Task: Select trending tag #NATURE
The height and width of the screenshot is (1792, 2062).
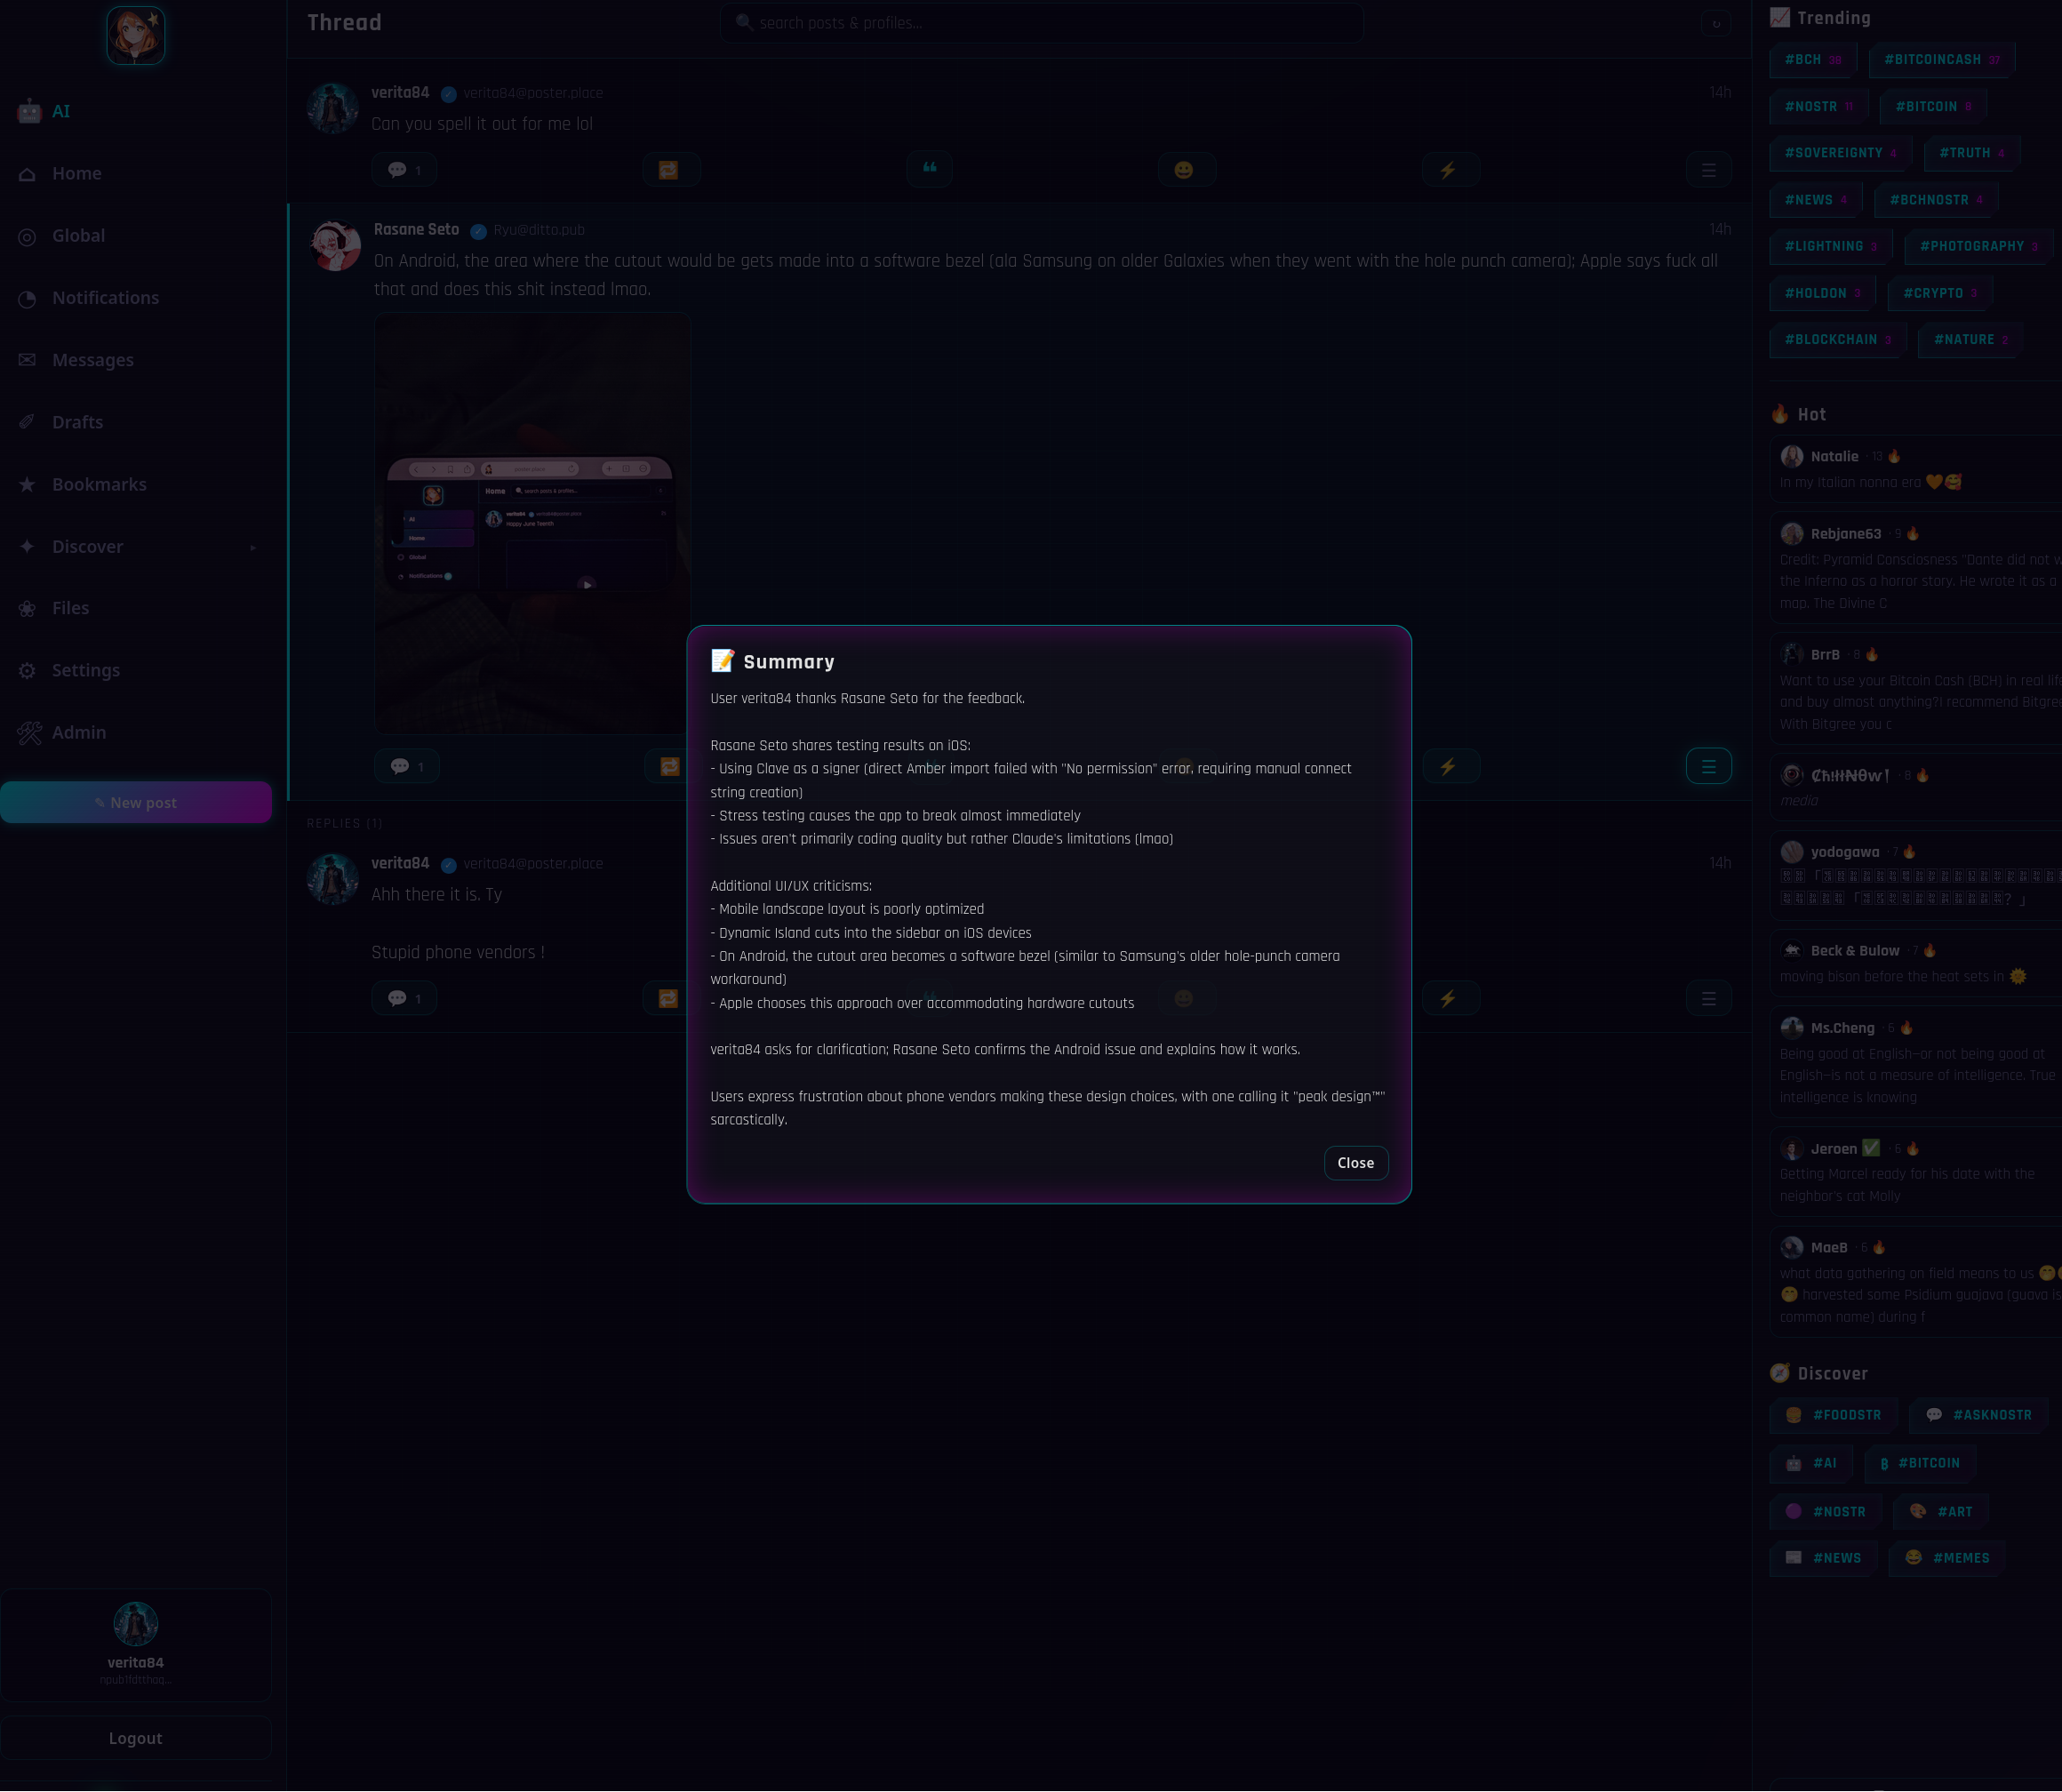Action: pos(1970,340)
